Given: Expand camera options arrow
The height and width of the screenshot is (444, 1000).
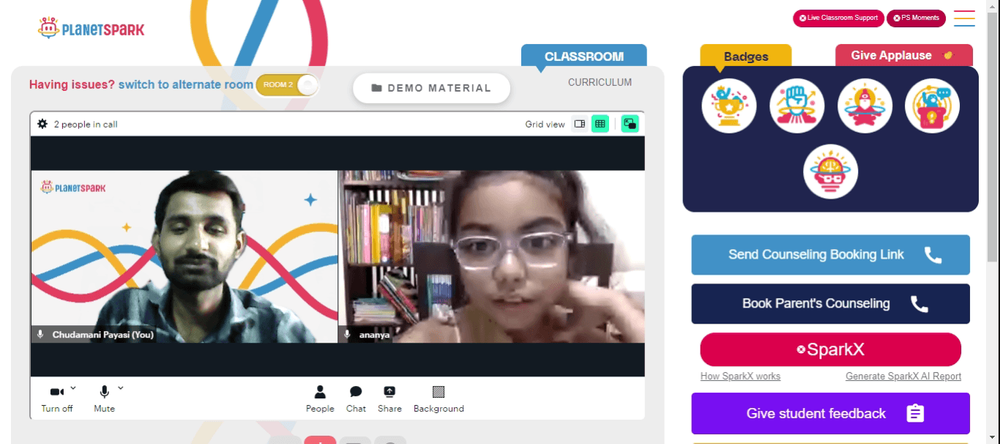Looking at the screenshot, I should [x=73, y=387].
